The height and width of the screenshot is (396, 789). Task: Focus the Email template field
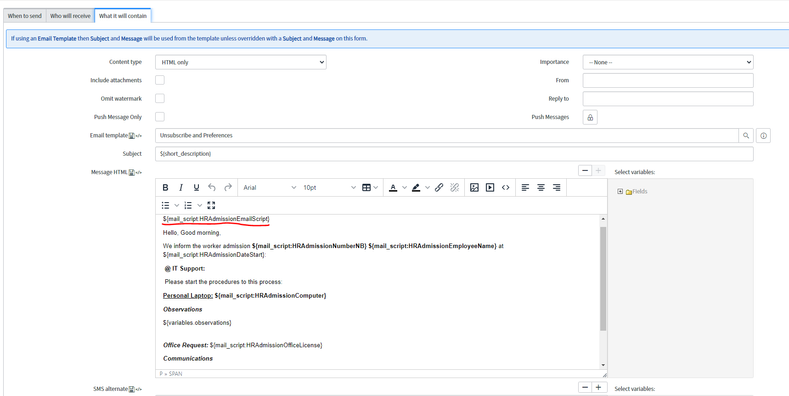coord(446,135)
